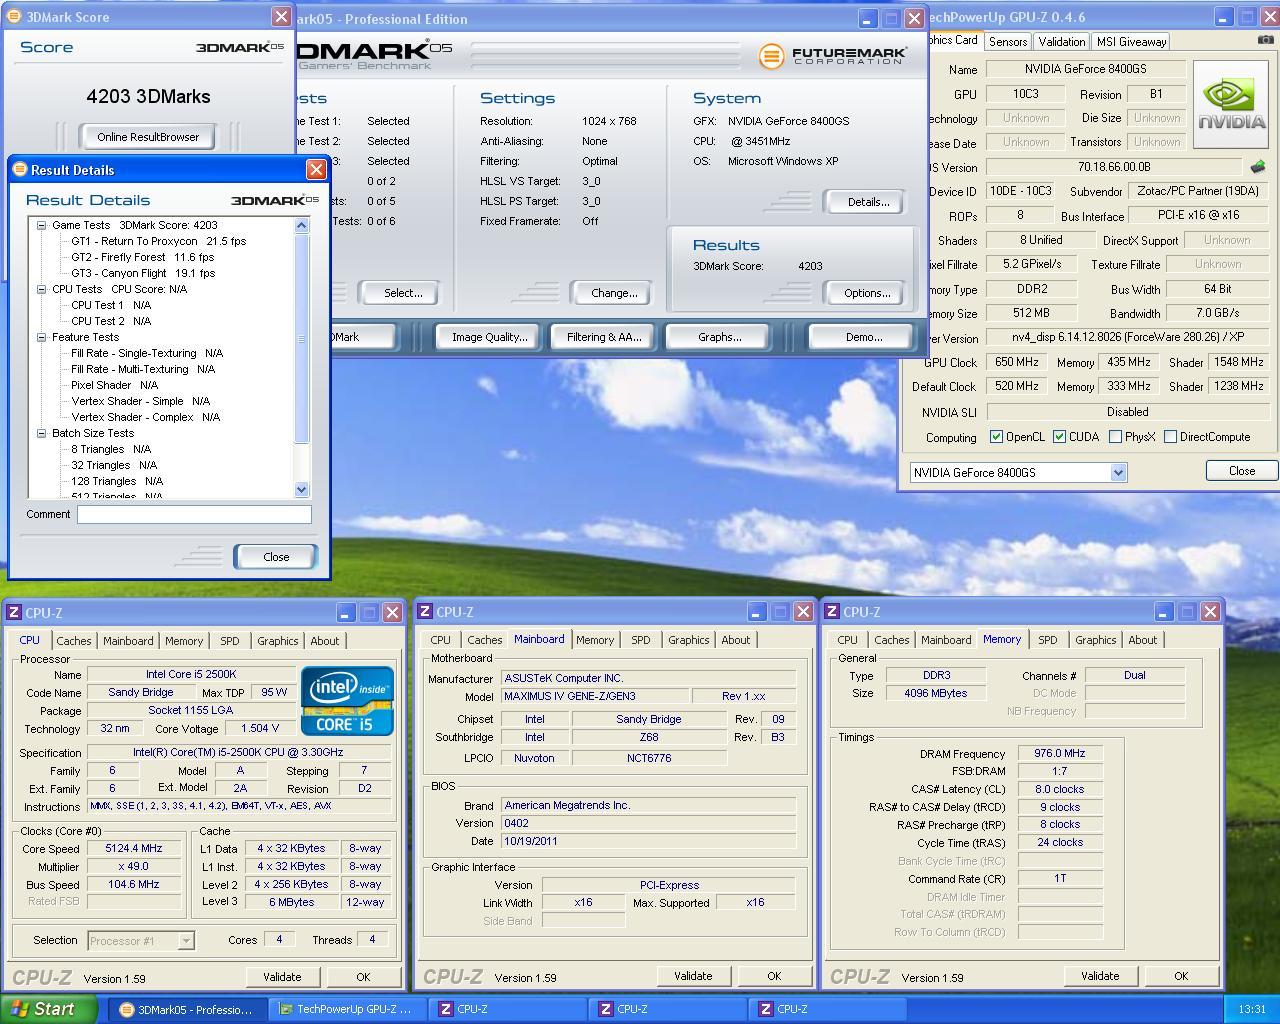Click the Comment input field

pos(194,514)
